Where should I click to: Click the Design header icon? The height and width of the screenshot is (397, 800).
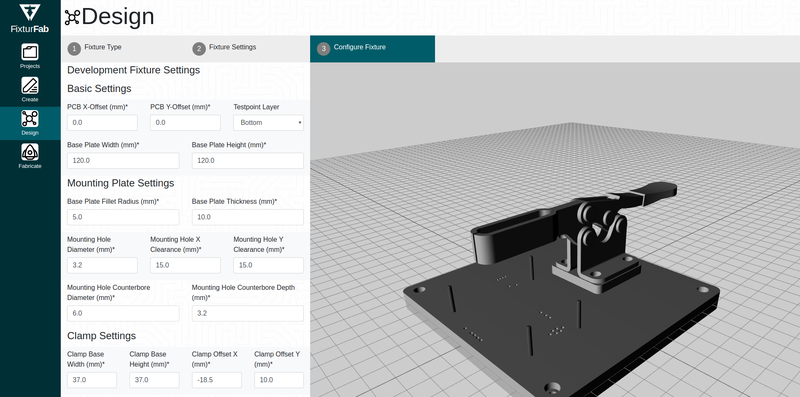pyautogui.click(x=72, y=18)
